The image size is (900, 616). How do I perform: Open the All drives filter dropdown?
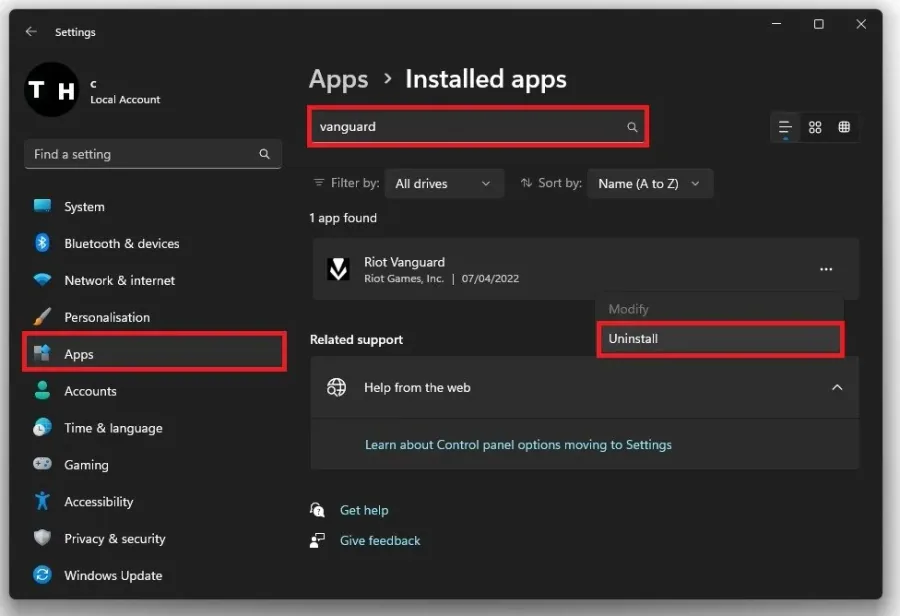[x=444, y=184]
